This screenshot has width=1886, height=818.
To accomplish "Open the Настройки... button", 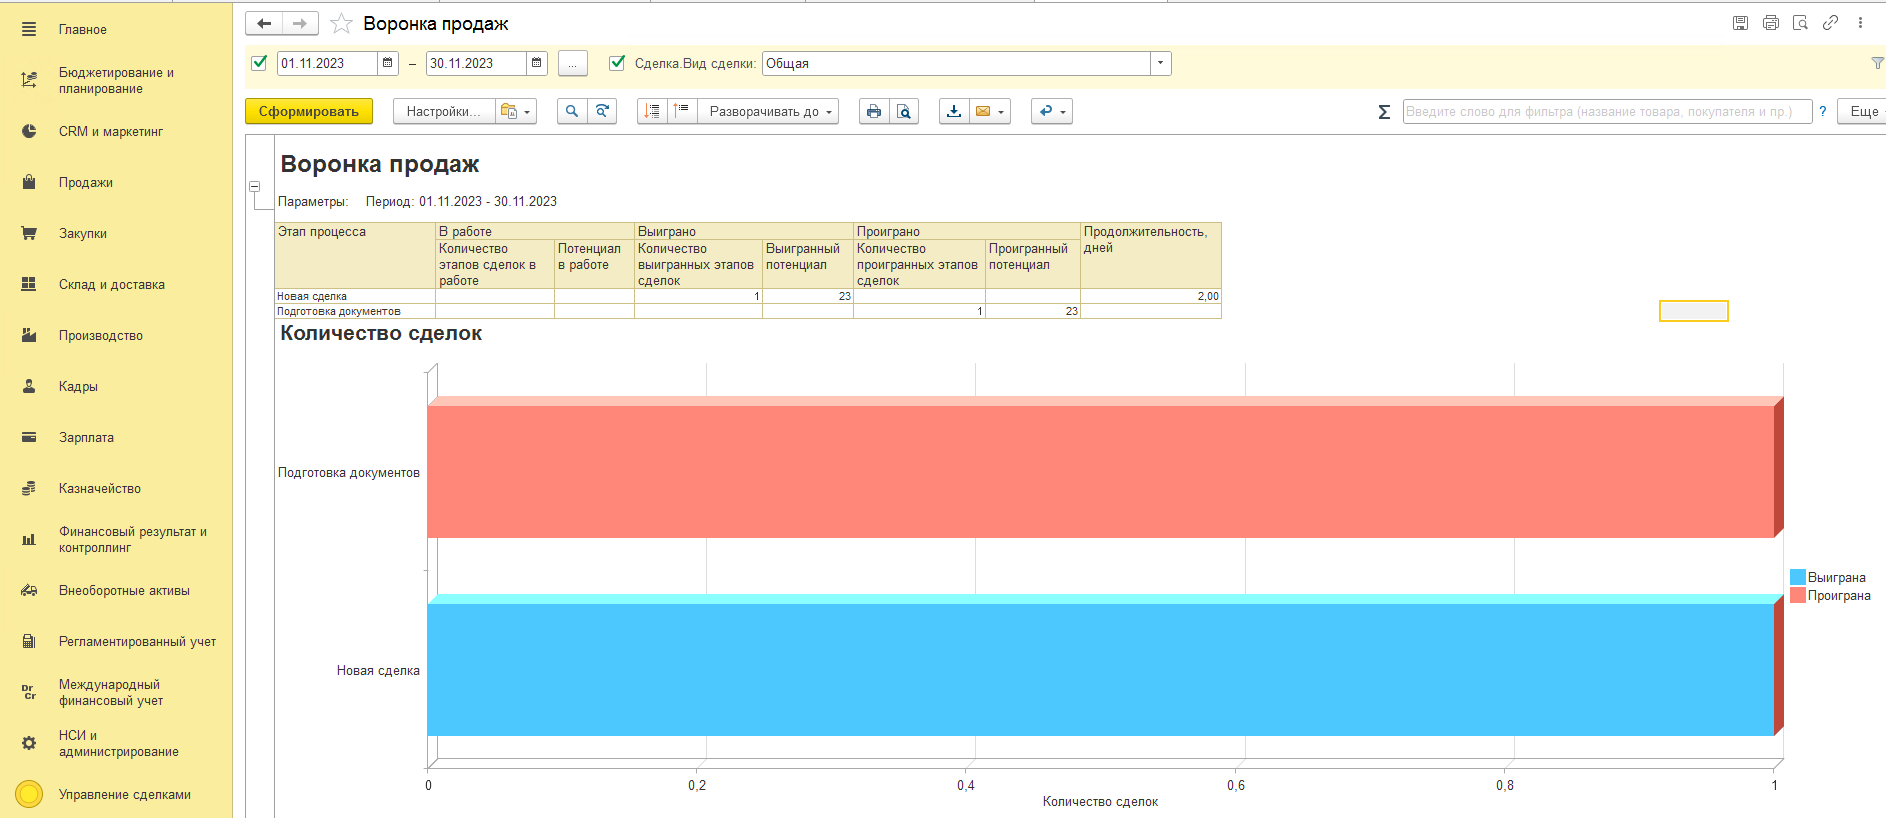I will 443,111.
